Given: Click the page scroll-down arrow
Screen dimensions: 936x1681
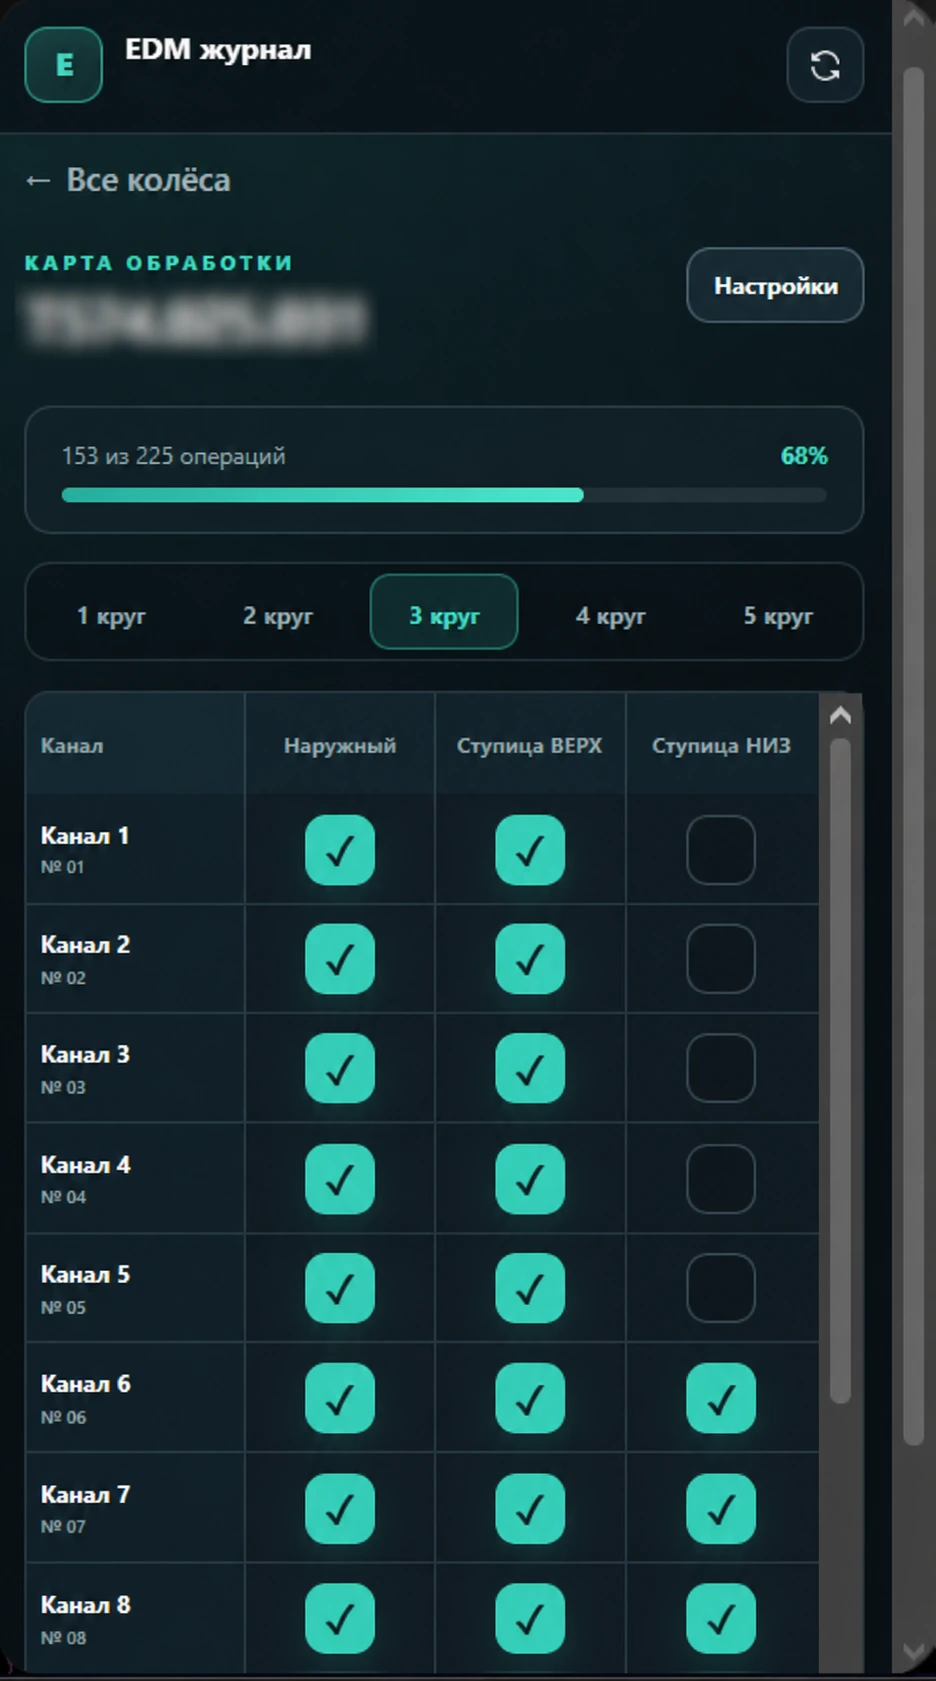Looking at the screenshot, I should [914, 1650].
